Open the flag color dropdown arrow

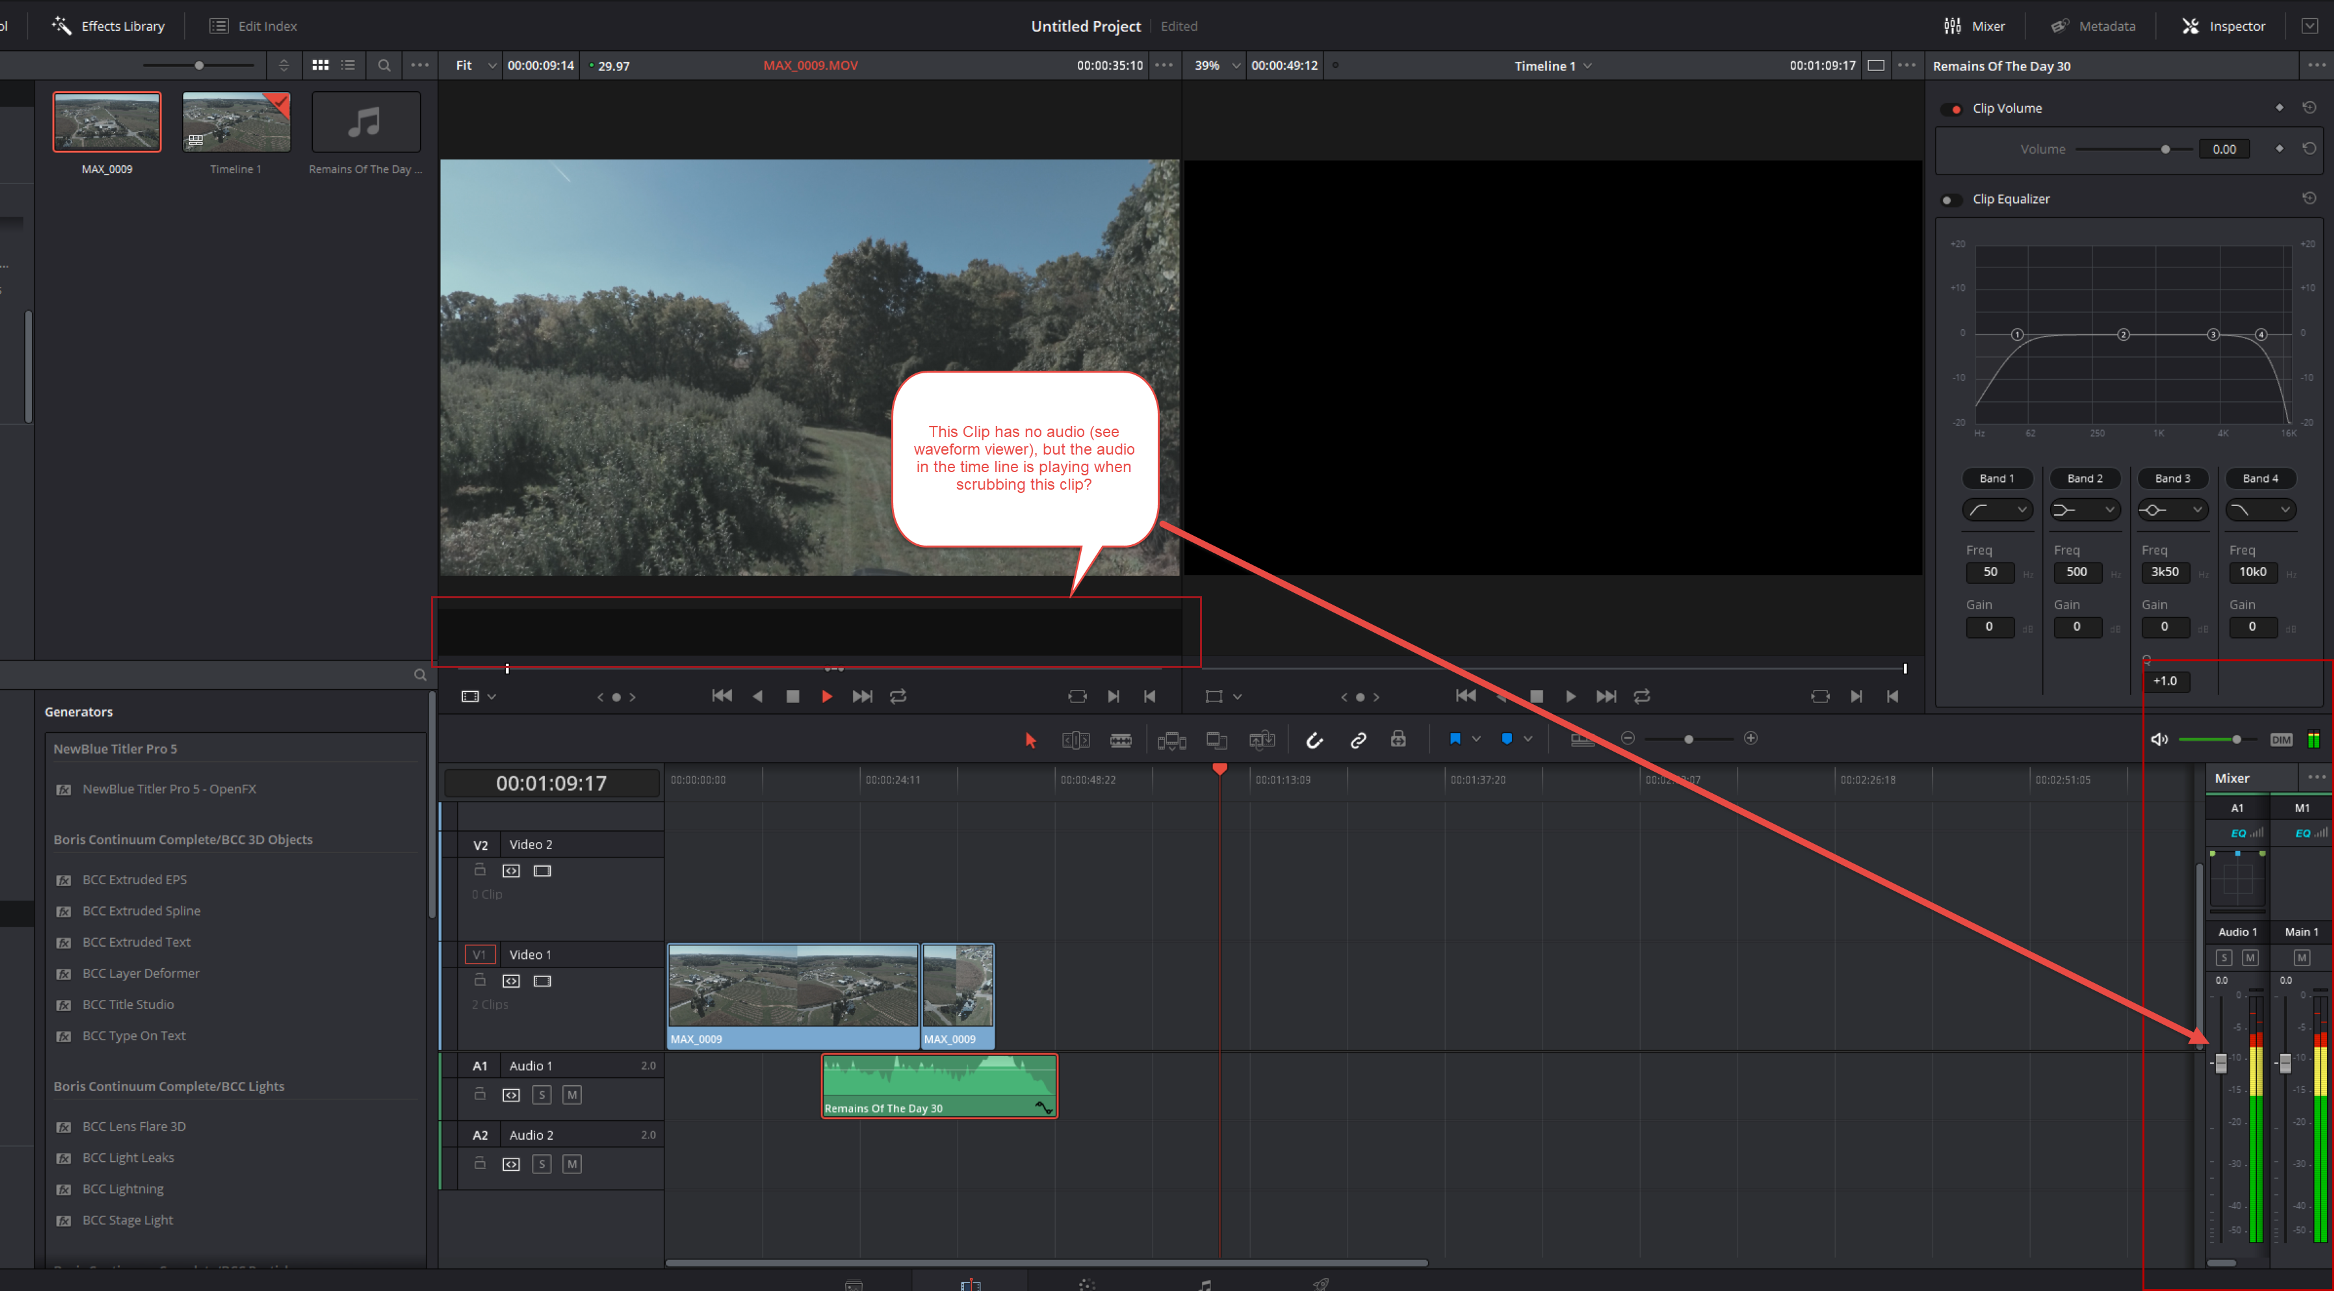tap(1476, 739)
